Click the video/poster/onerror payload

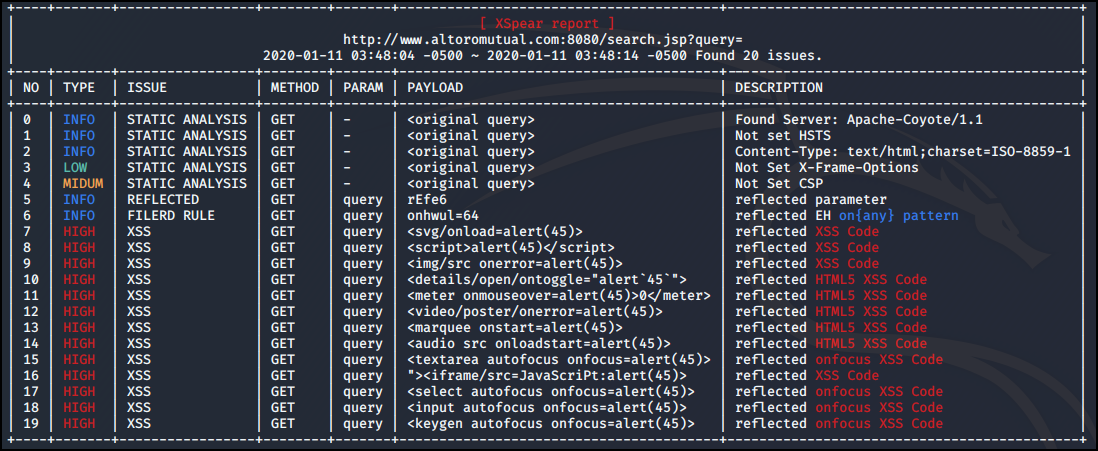534,312
